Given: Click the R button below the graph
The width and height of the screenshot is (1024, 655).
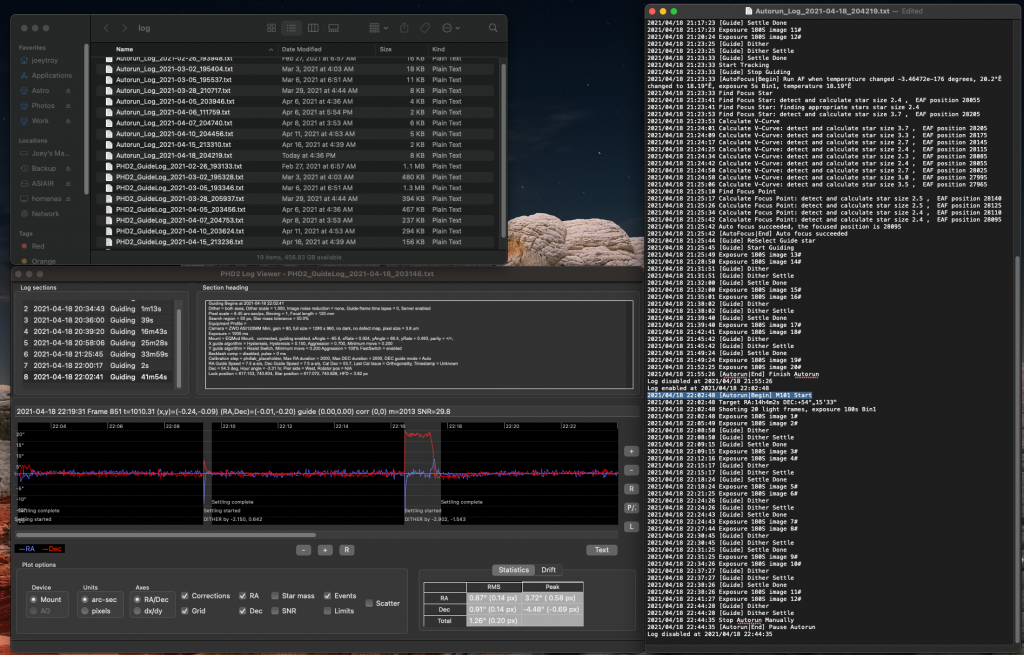Looking at the screenshot, I should pyautogui.click(x=347, y=550).
